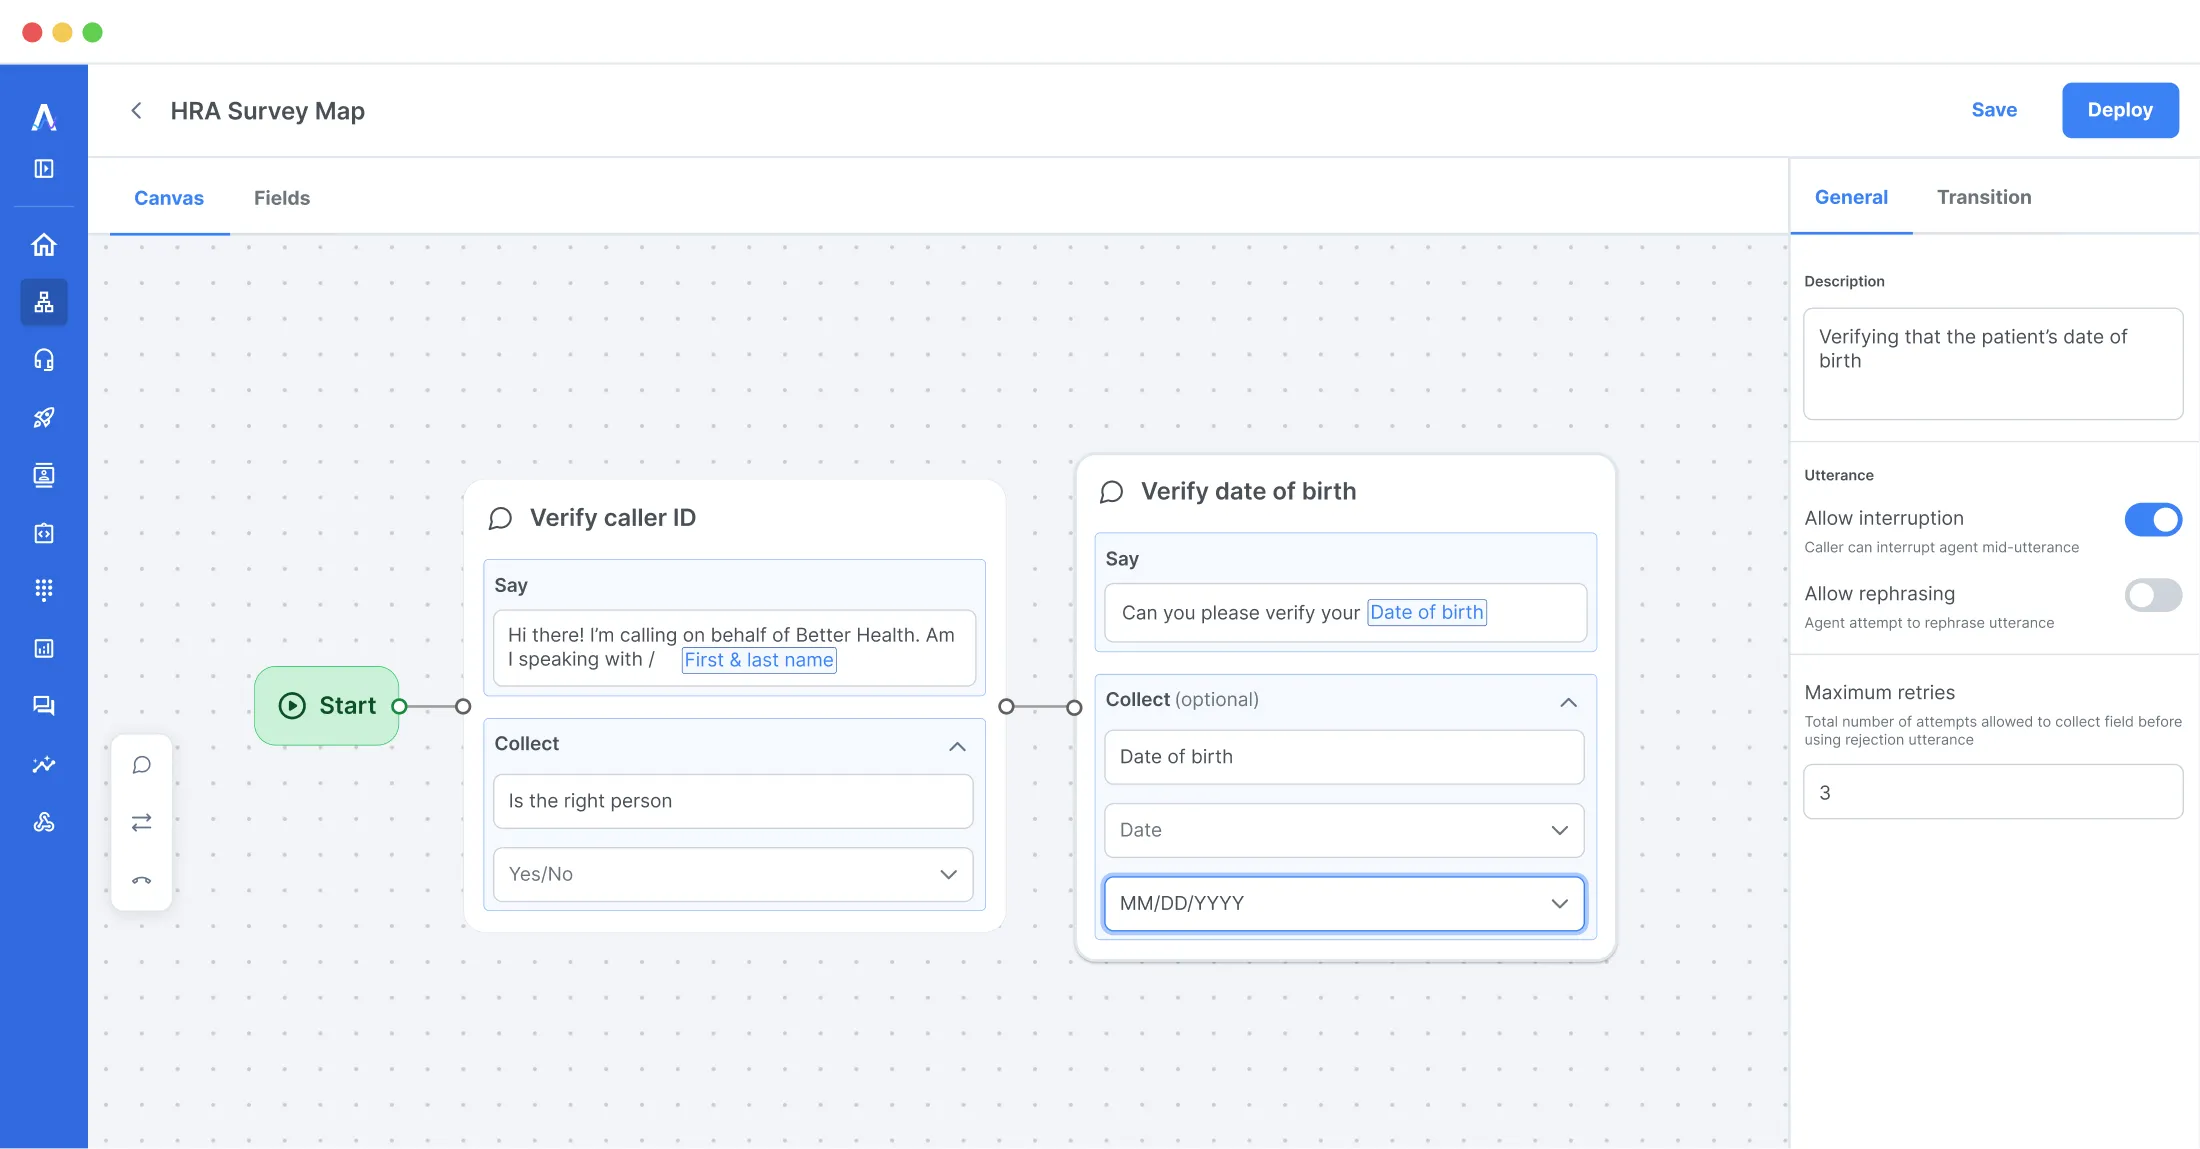Image resolution: width=2200 pixels, height=1149 pixels.
Task: Click the rocket launch icon in sidebar
Action: point(44,417)
